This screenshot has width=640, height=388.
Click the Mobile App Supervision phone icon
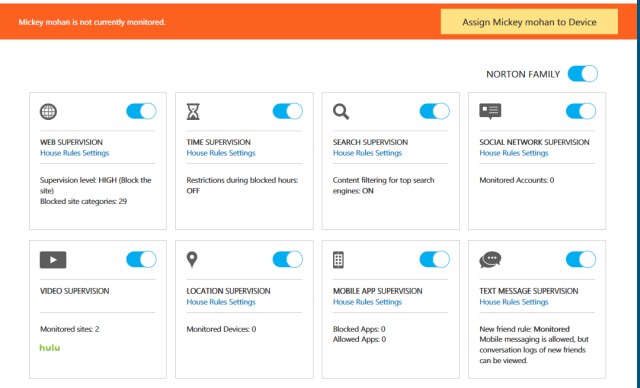click(338, 260)
